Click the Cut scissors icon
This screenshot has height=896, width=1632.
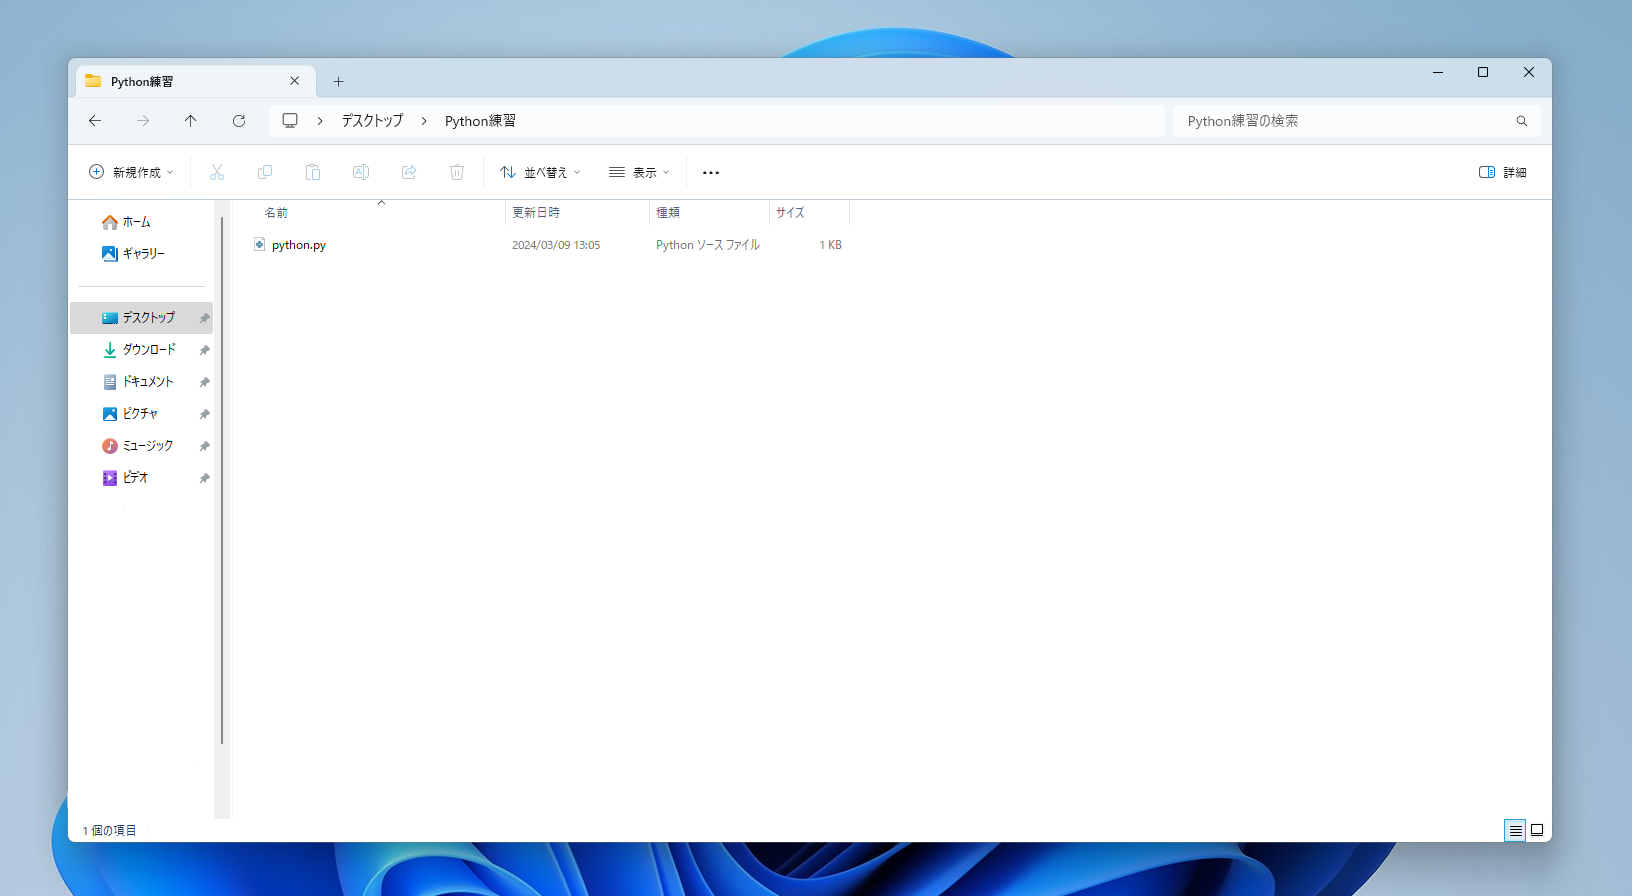(x=217, y=172)
